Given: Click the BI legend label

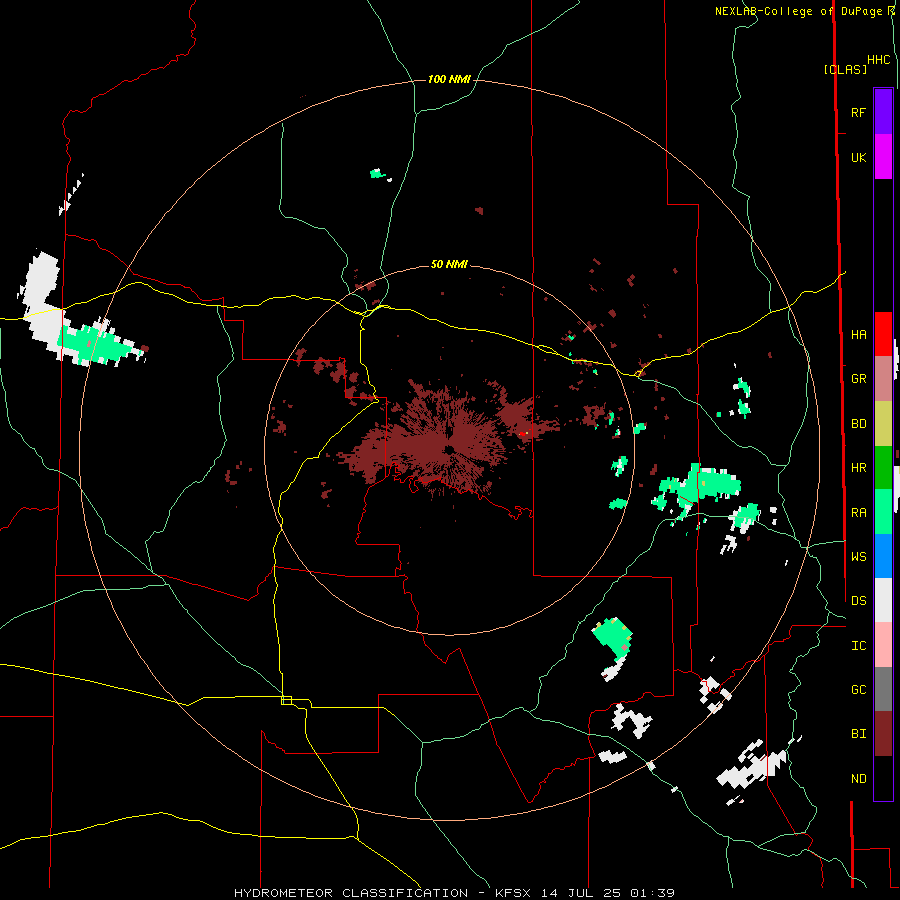Looking at the screenshot, I should point(858,734).
